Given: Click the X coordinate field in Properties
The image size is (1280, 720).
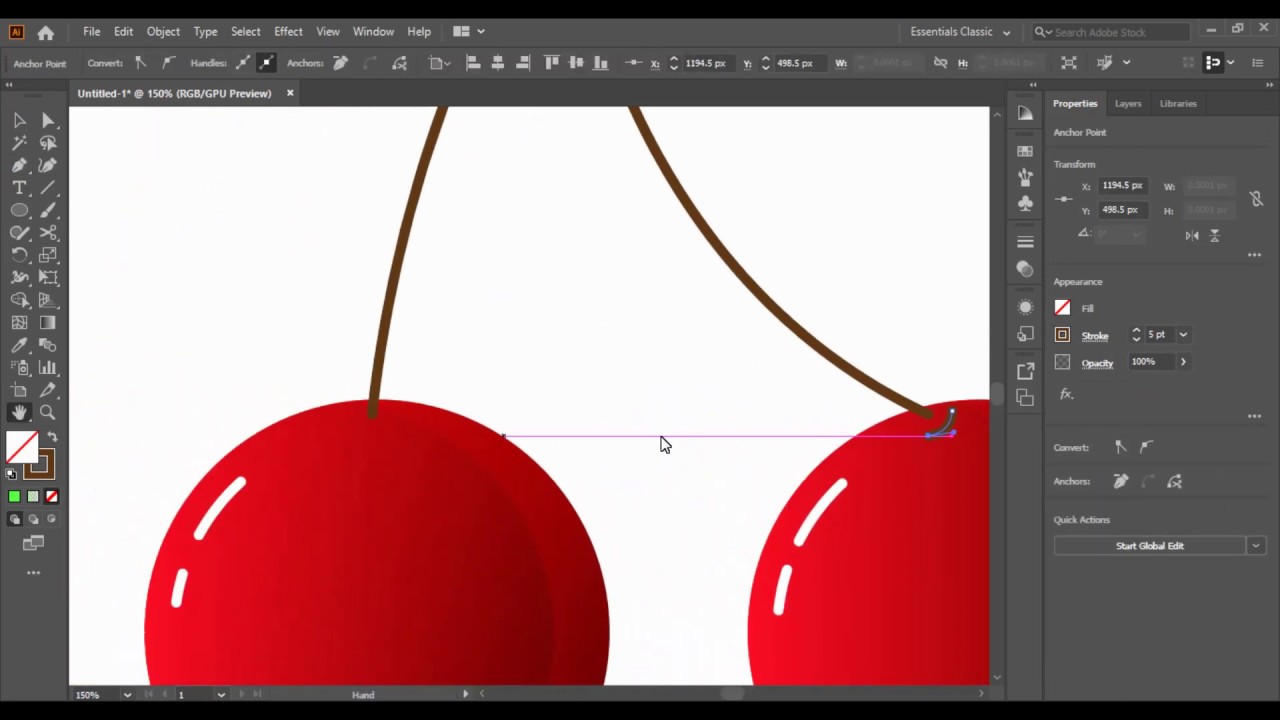Looking at the screenshot, I should click(x=1122, y=186).
